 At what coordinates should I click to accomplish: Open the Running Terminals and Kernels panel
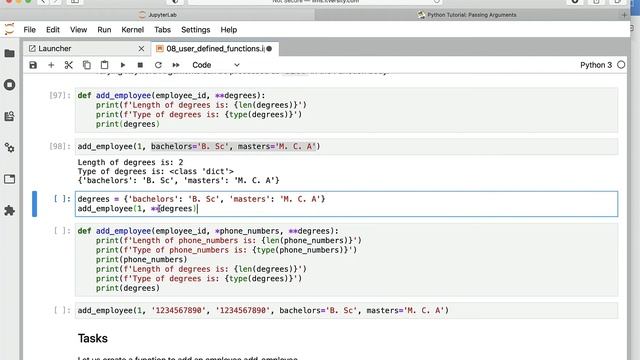(9, 85)
